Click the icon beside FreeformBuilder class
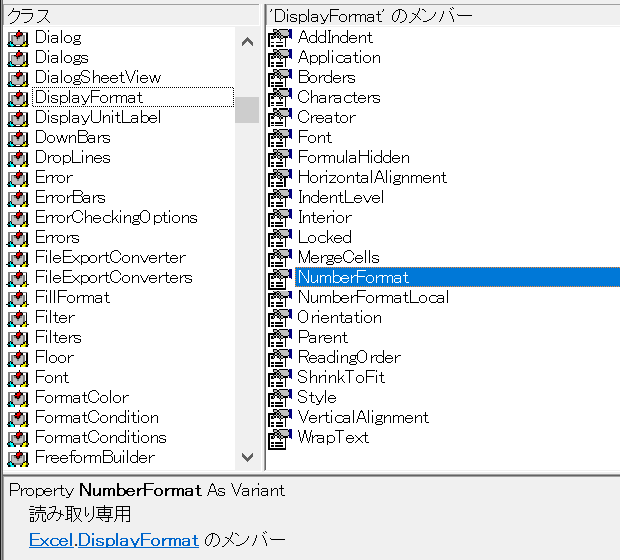 pyautogui.click(x=18, y=458)
